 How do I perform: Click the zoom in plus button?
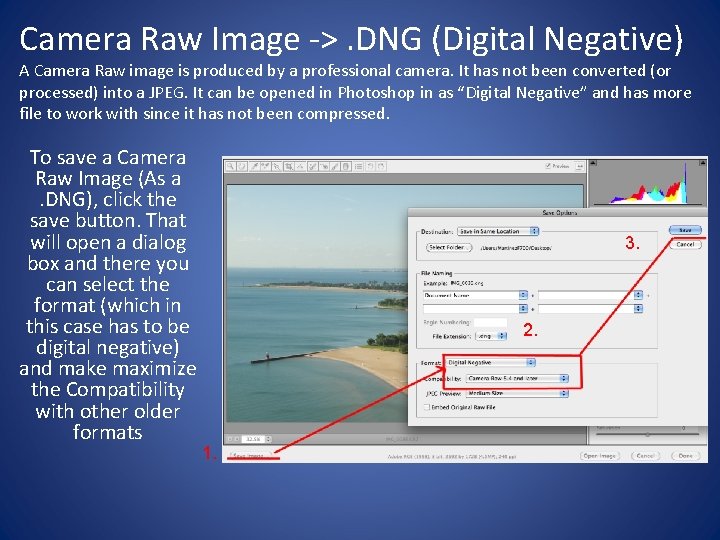pyautogui.click(x=237, y=439)
